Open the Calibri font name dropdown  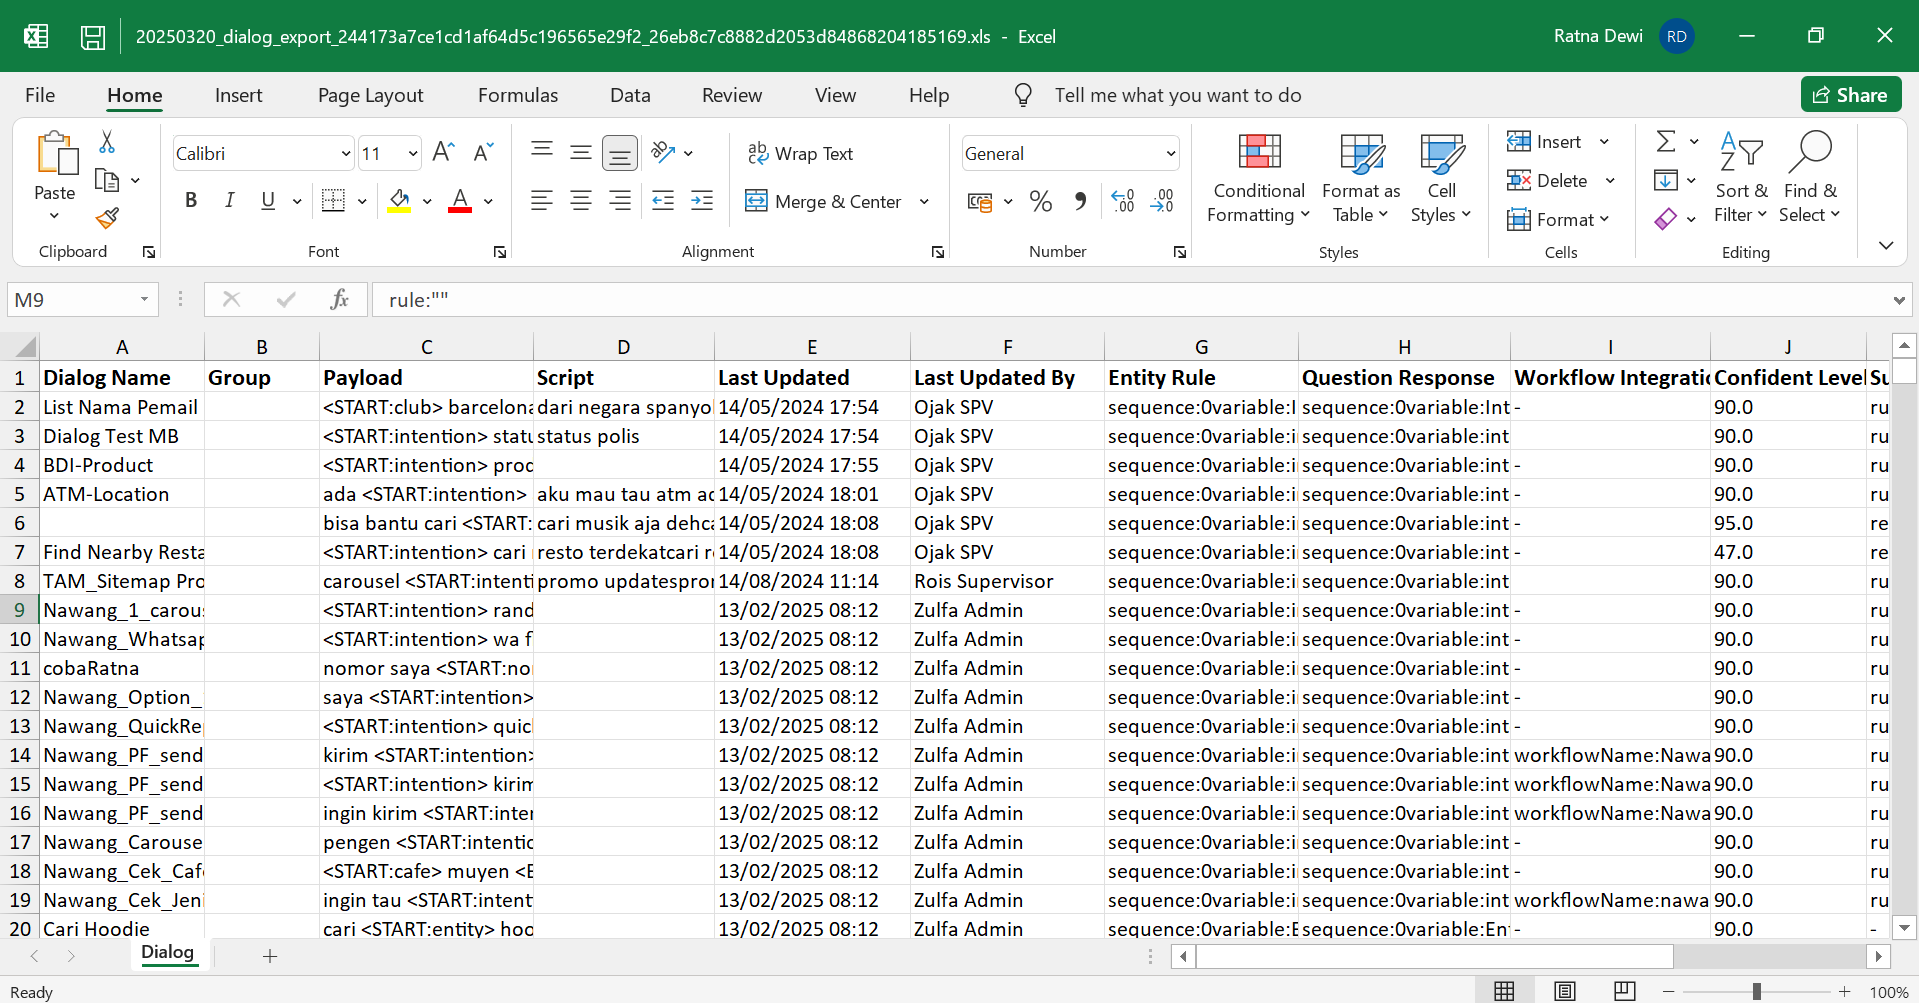point(345,154)
